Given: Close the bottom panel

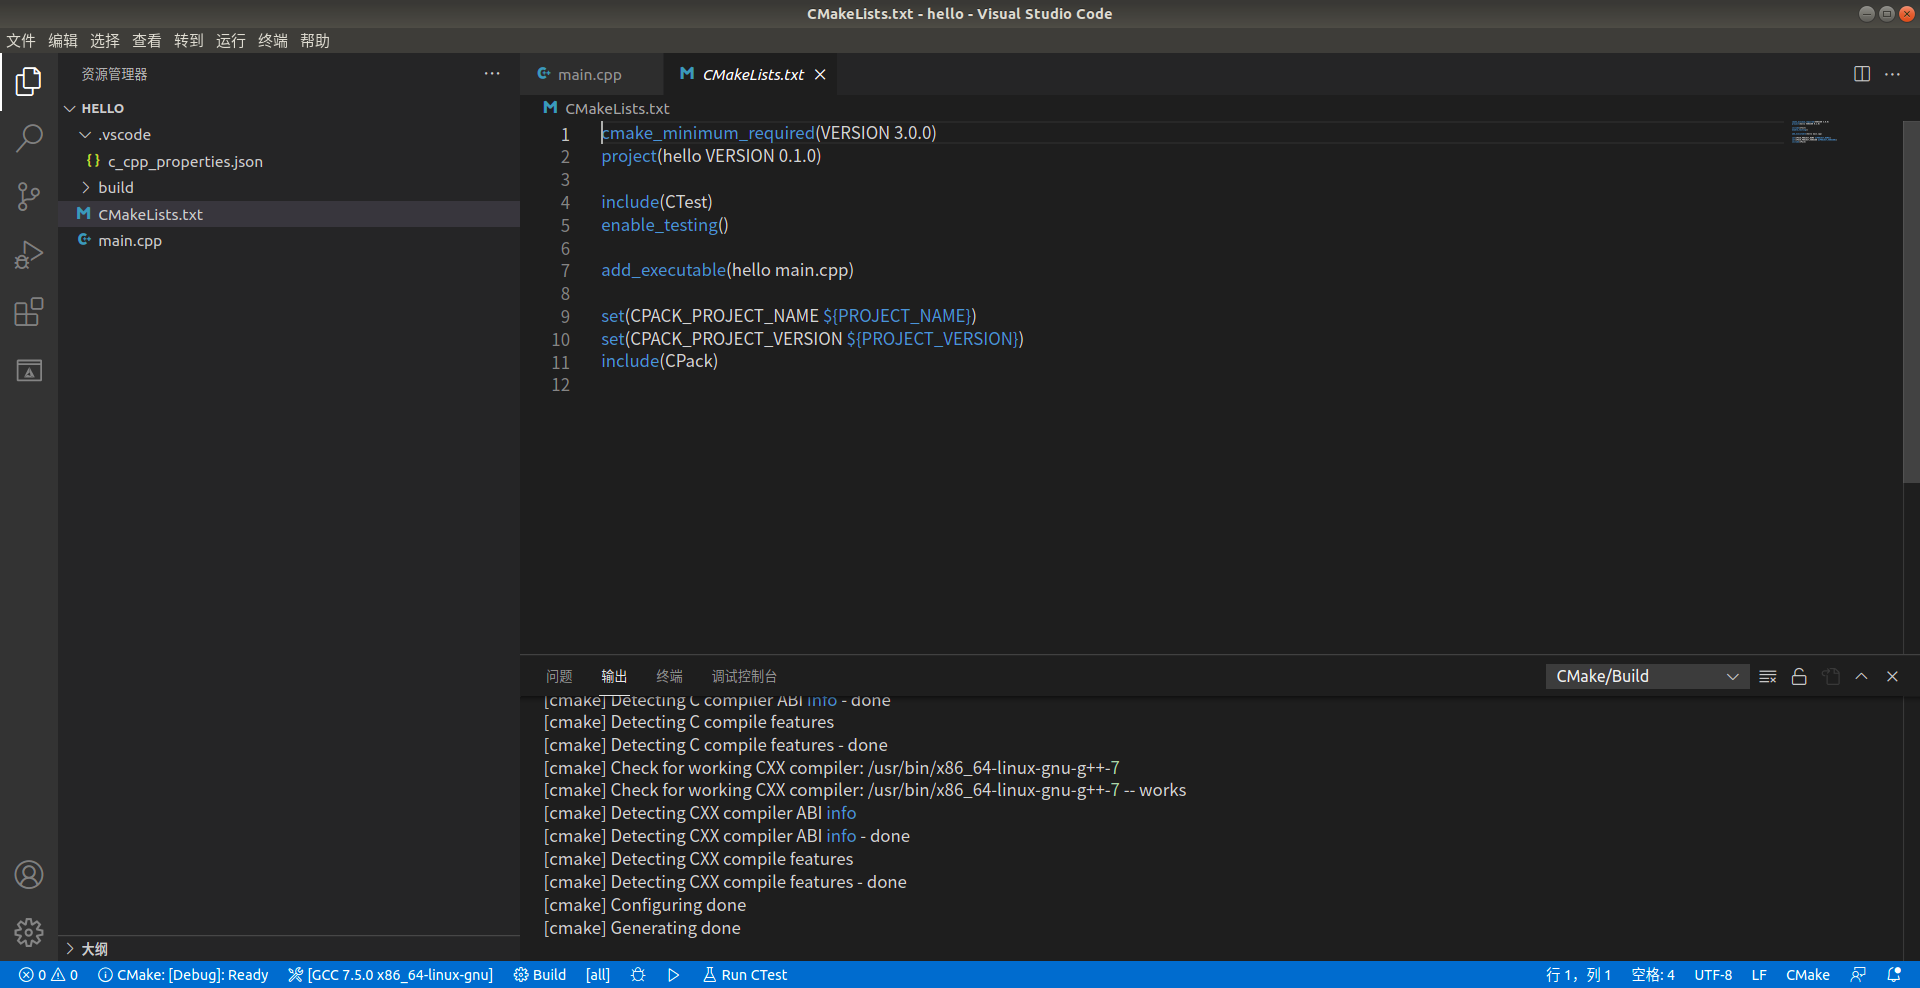Looking at the screenshot, I should point(1892,677).
